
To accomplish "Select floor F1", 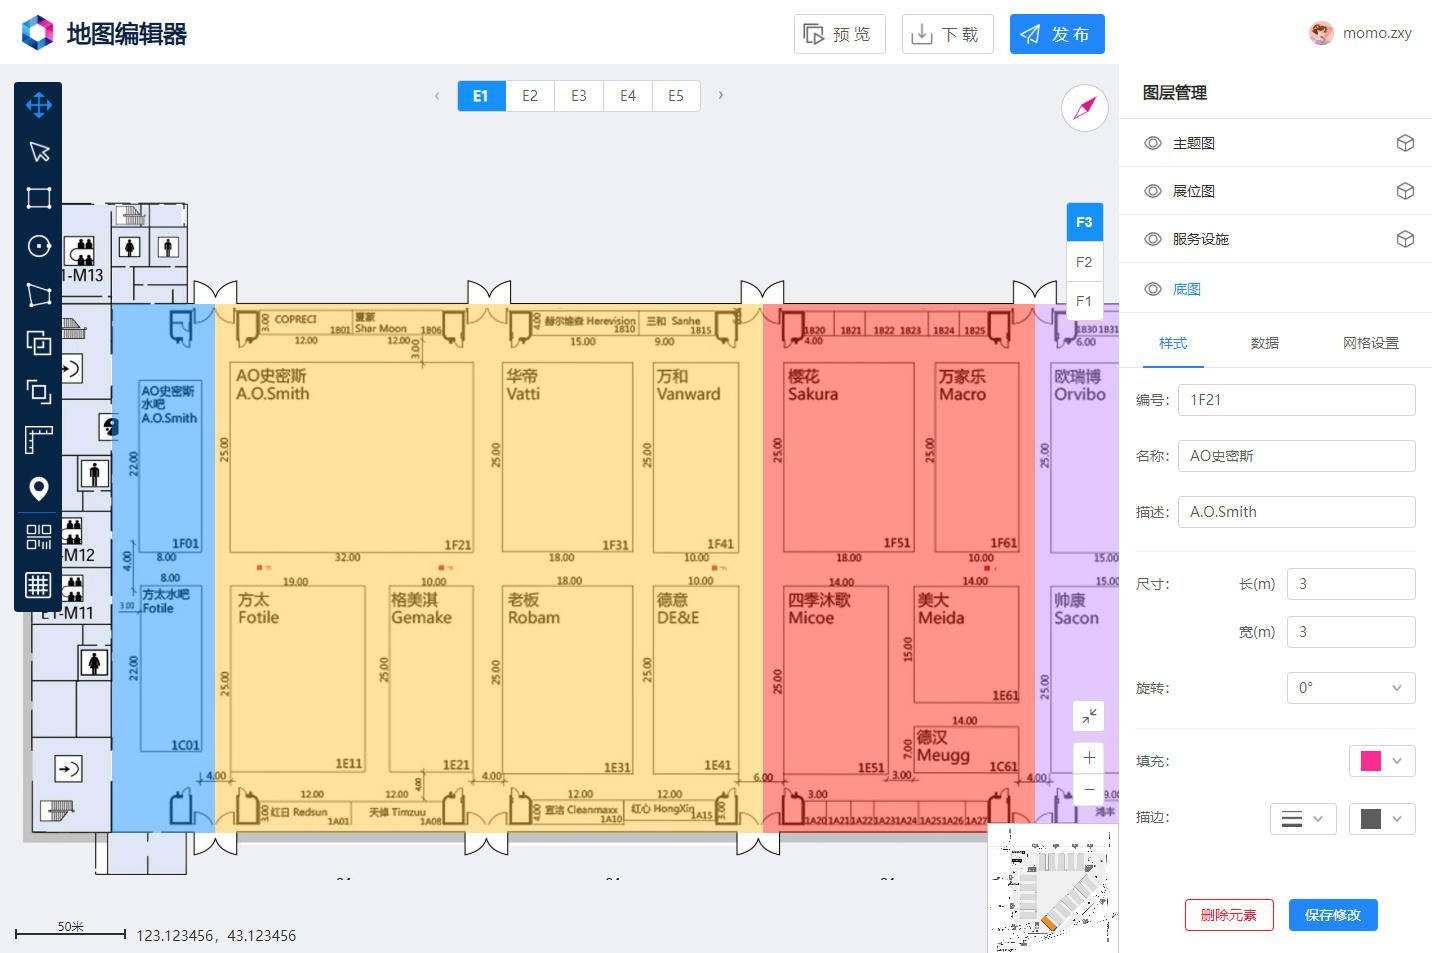I will tap(1084, 301).
